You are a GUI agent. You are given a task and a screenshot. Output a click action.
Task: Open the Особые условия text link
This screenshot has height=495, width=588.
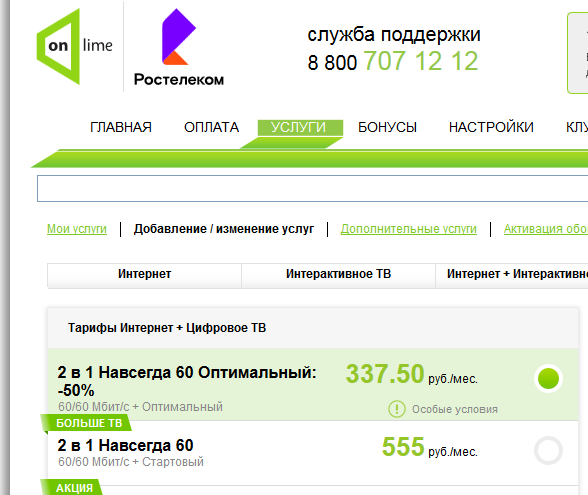[x=455, y=409]
